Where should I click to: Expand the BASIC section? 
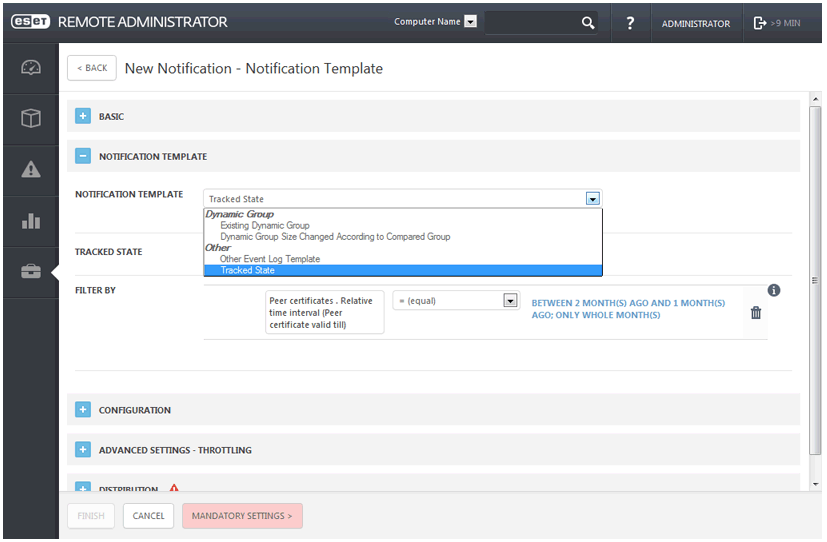(x=83, y=116)
